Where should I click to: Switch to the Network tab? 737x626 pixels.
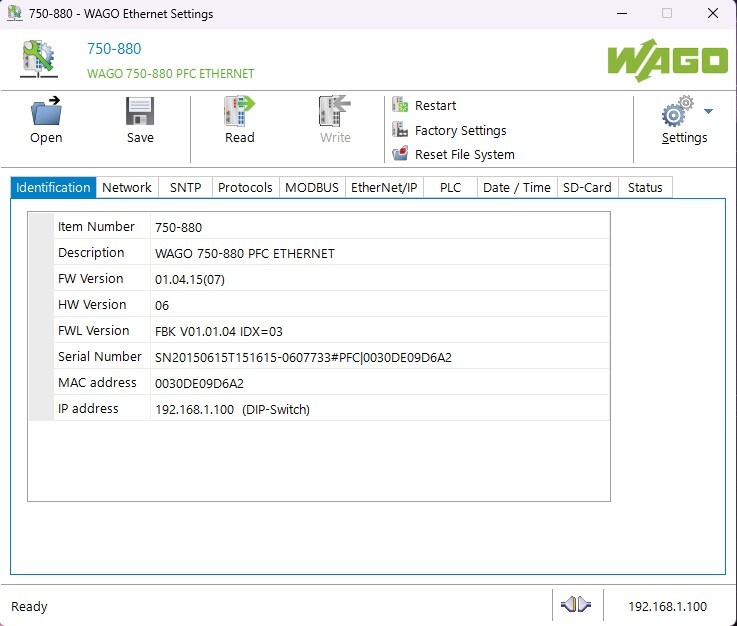pos(127,188)
